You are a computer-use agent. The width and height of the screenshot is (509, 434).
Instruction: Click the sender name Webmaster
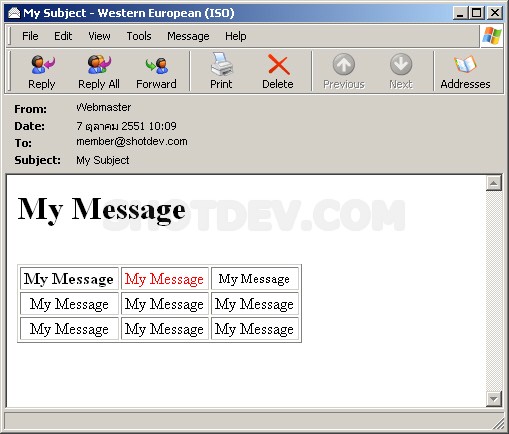104,107
